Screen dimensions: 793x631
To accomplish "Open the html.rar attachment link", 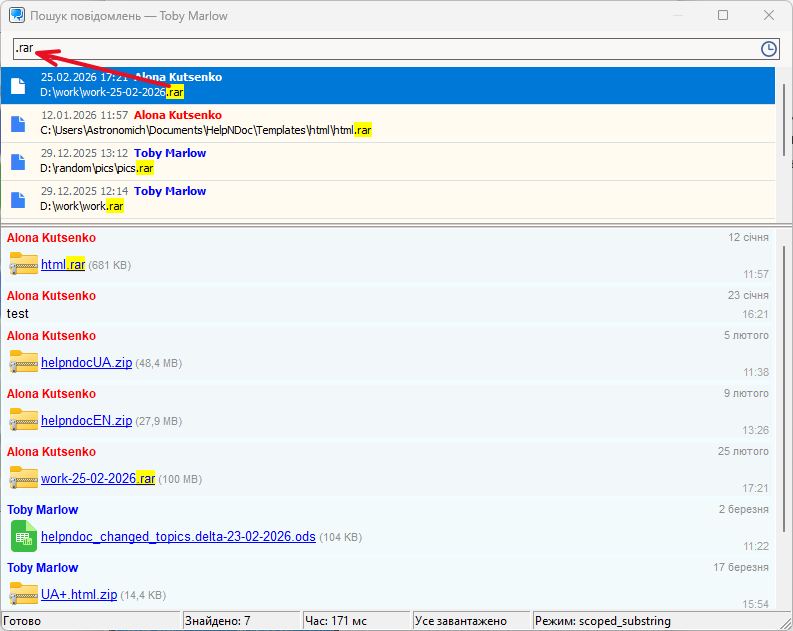I will pos(63,264).
